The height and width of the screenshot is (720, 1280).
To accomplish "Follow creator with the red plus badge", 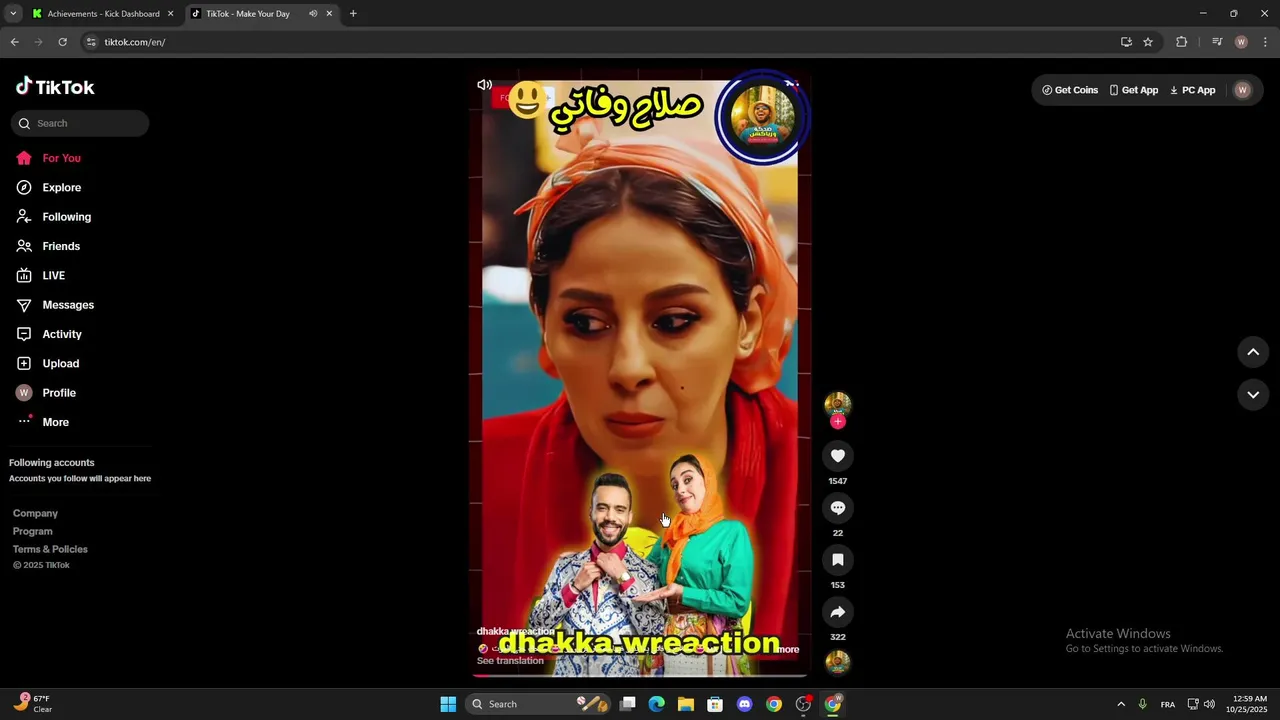I will pyautogui.click(x=838, y=422).
